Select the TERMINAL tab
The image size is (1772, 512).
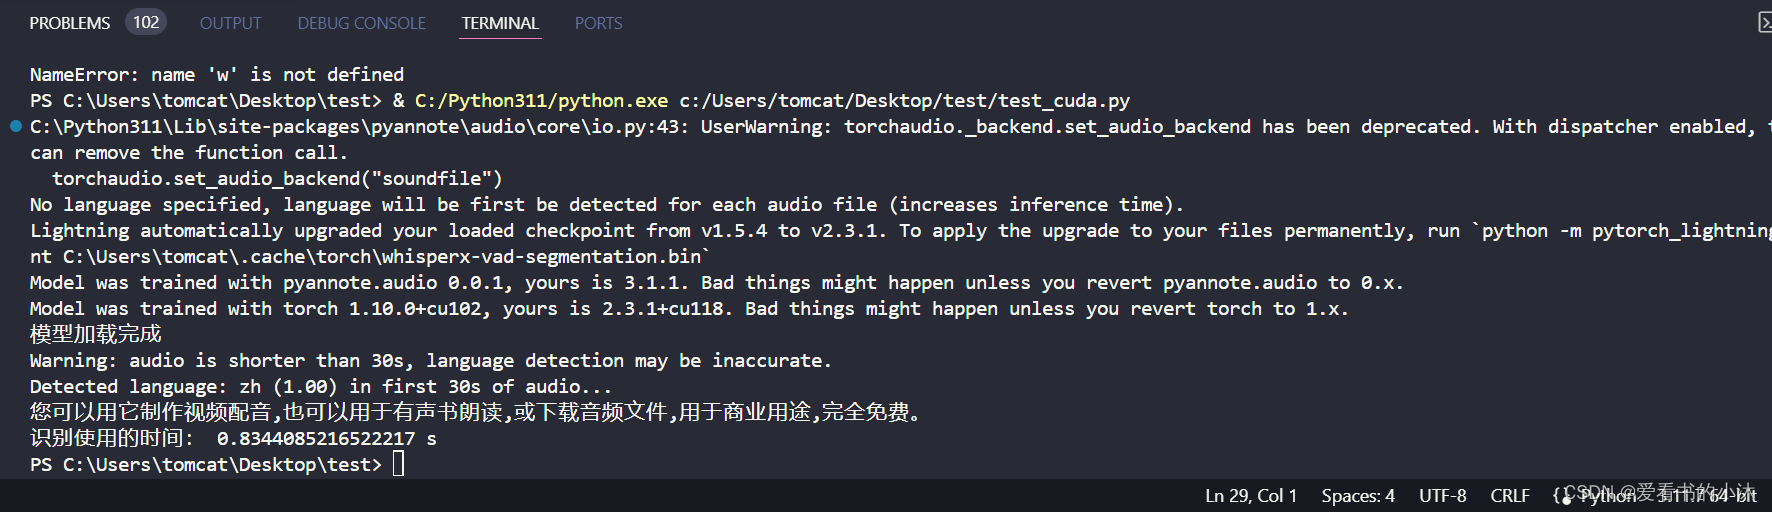click(x=500, y=23)
